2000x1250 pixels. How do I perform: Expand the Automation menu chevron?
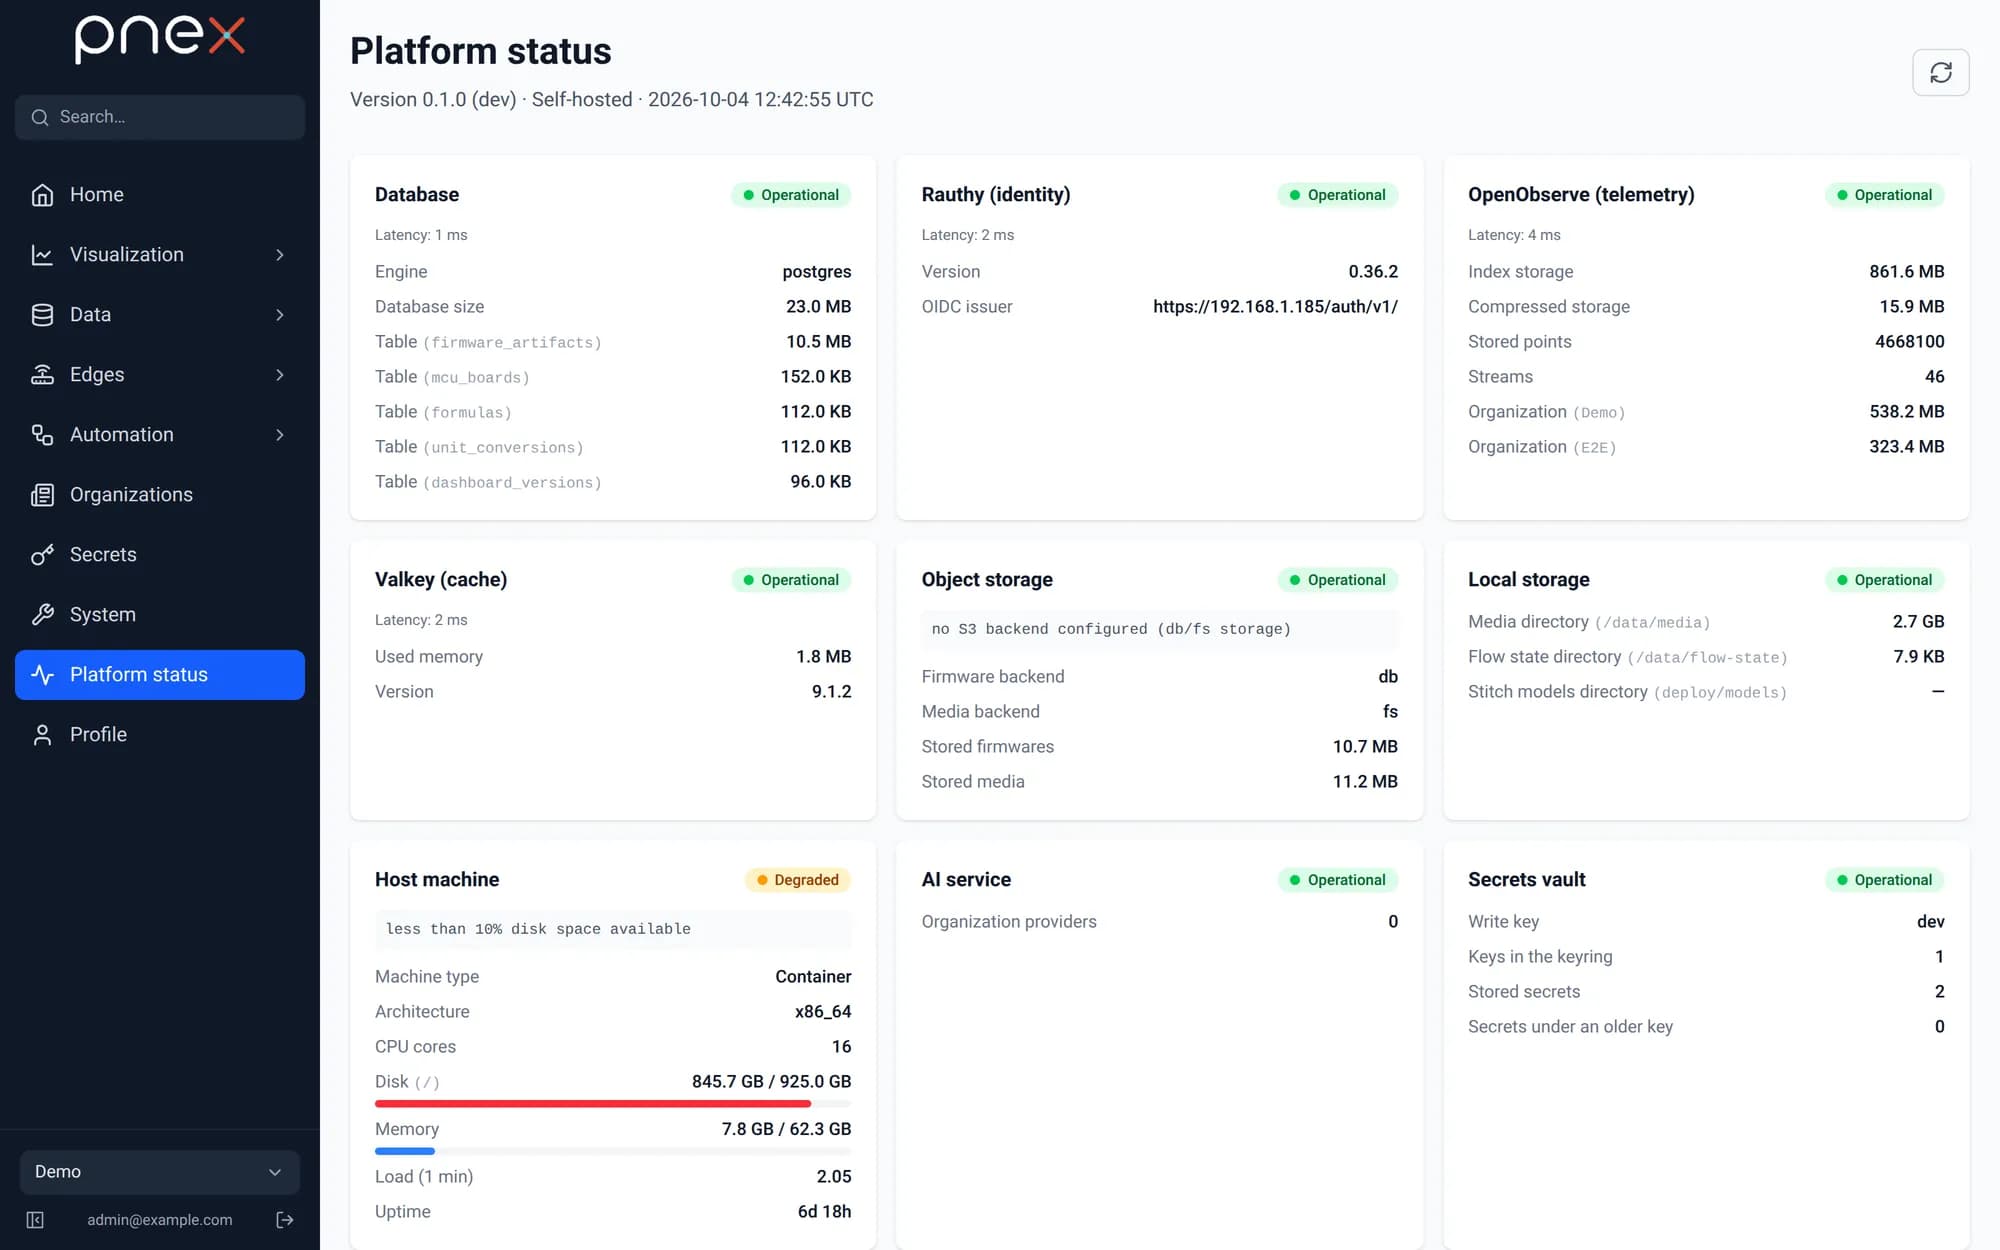click(280, 435)
